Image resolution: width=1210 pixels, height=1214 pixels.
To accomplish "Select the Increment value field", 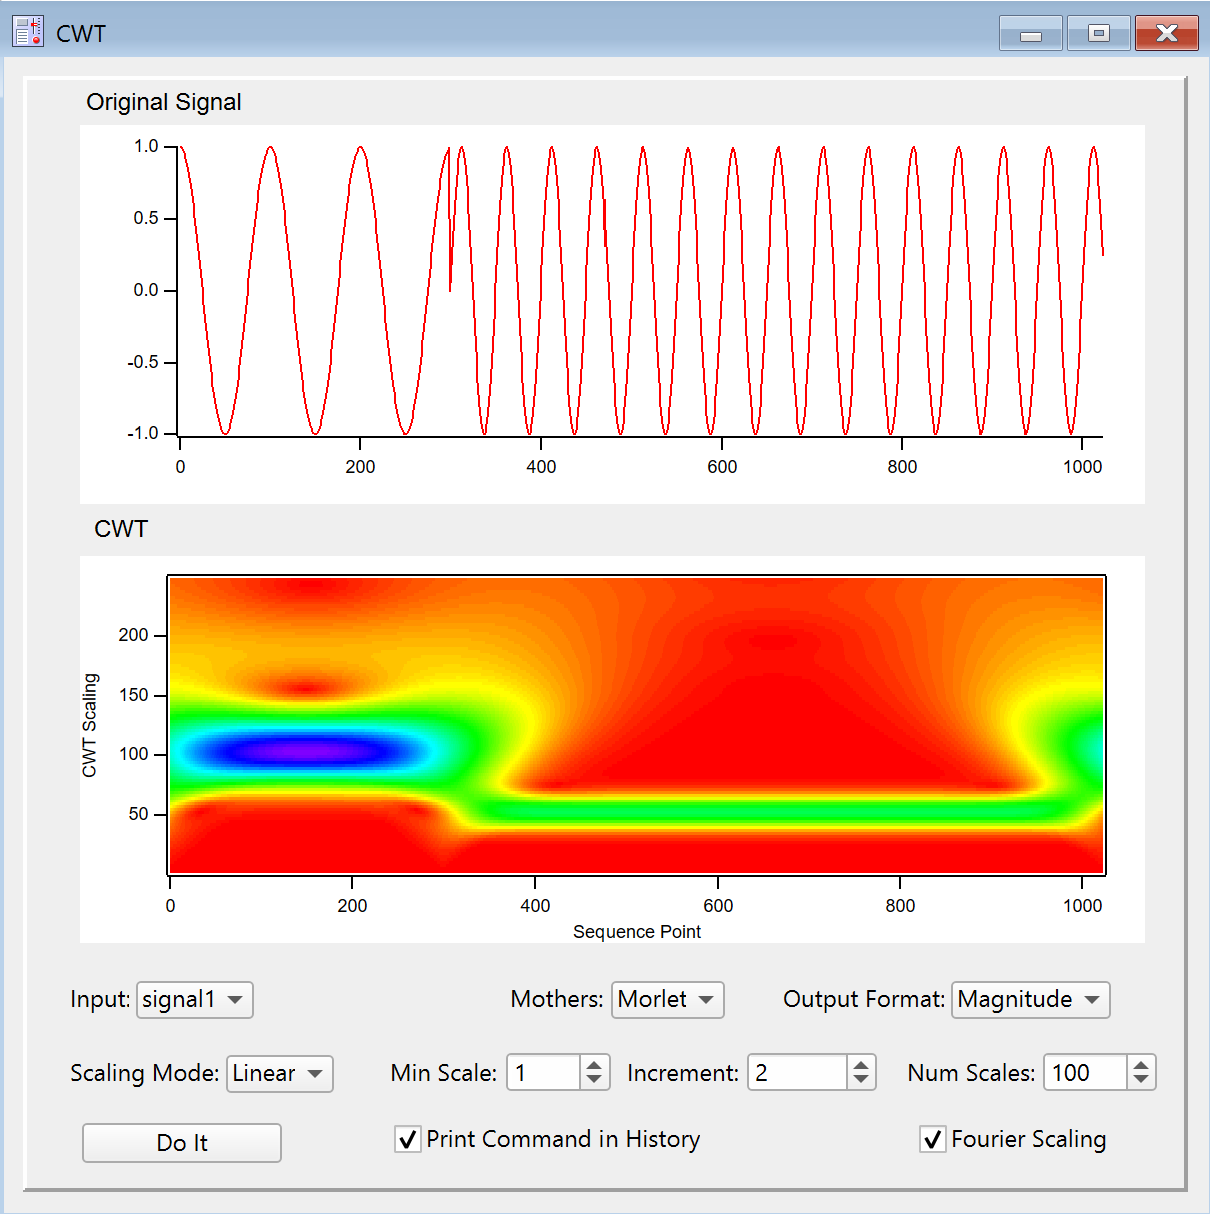I will coord(797,1074).
